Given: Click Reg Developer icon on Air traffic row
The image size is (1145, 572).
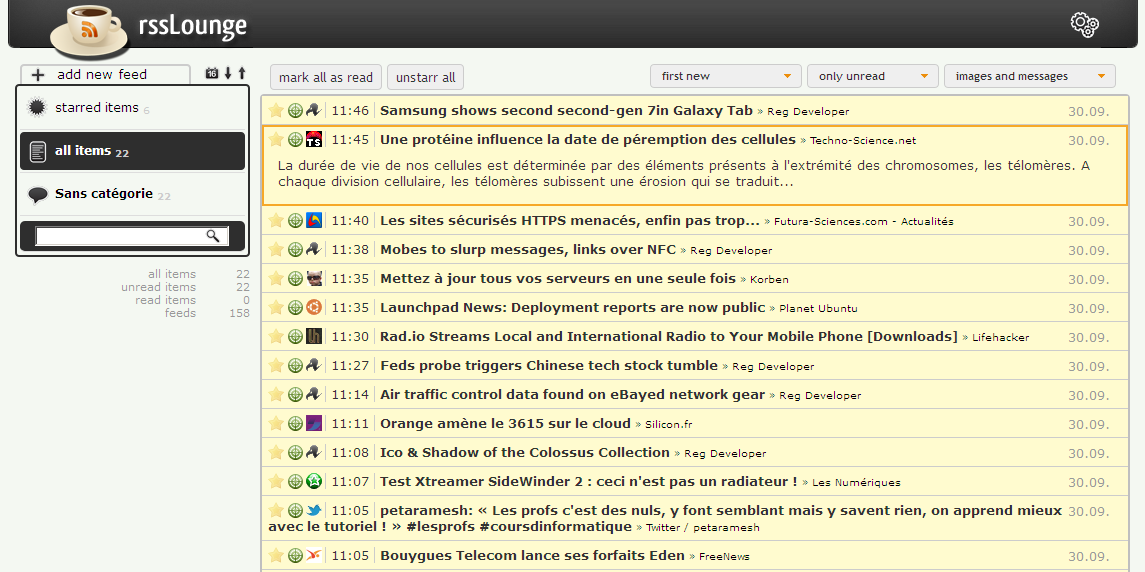Looking at the screenshot, I should point(314,394).
